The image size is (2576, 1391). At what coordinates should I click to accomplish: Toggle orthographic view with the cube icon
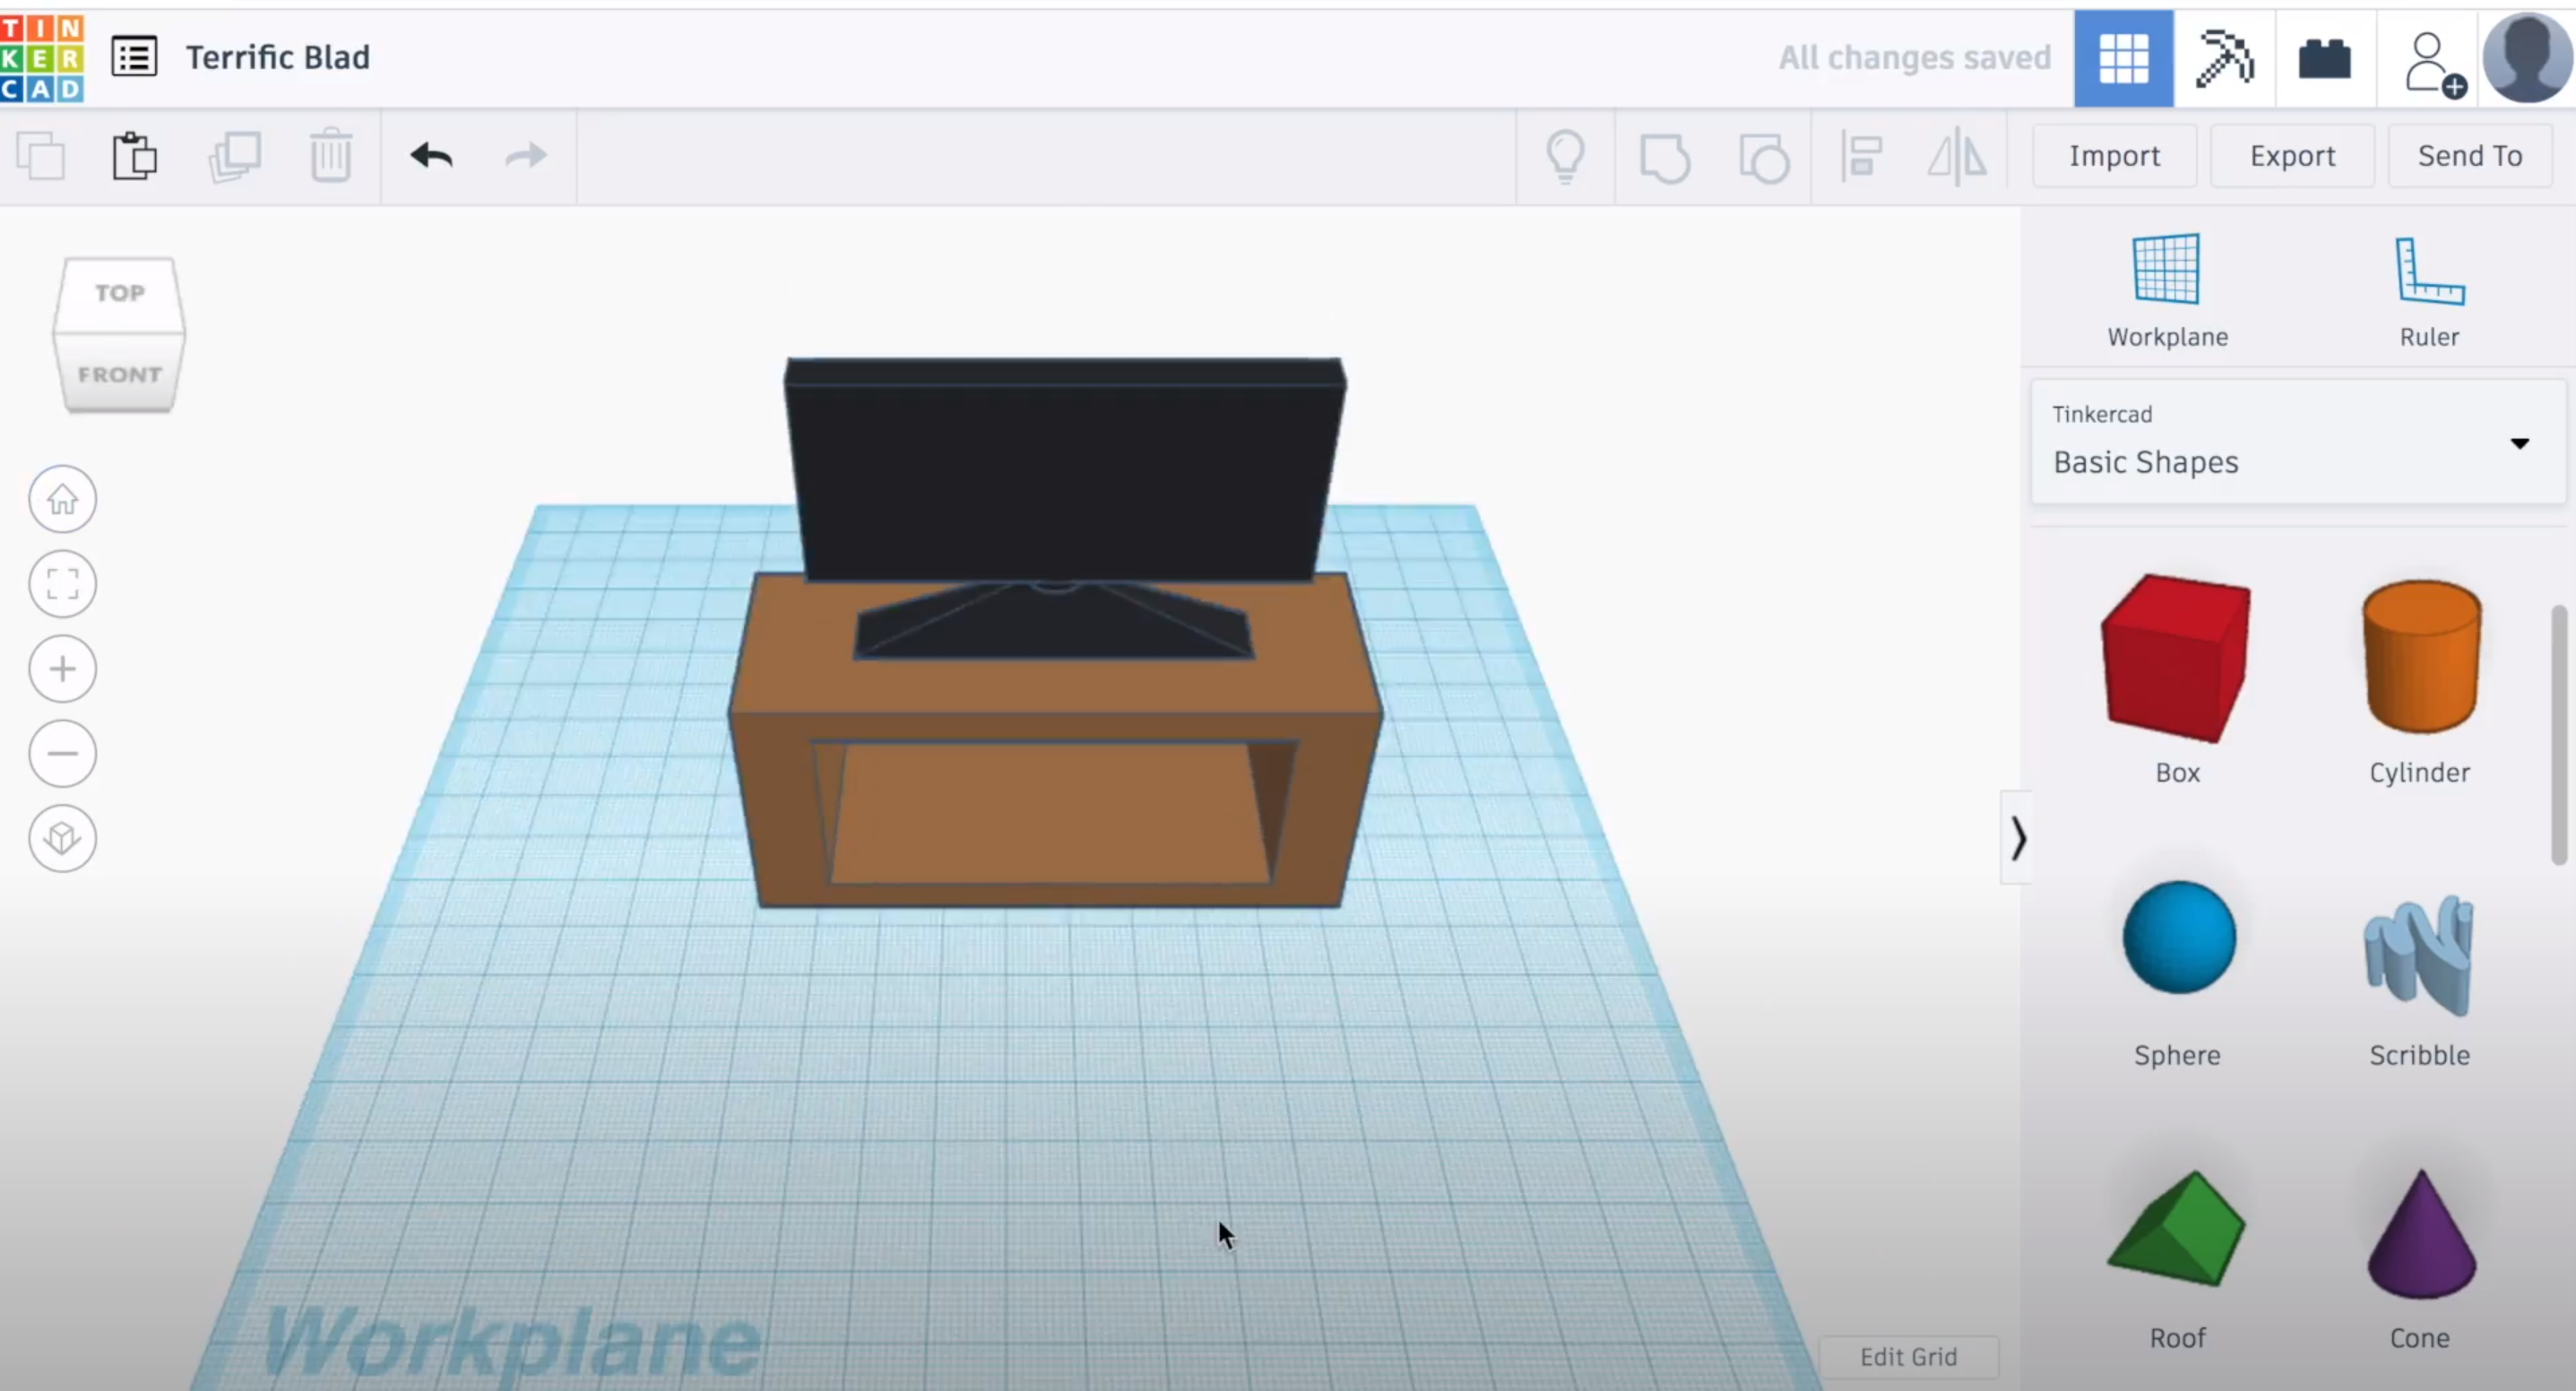(62, 838)
